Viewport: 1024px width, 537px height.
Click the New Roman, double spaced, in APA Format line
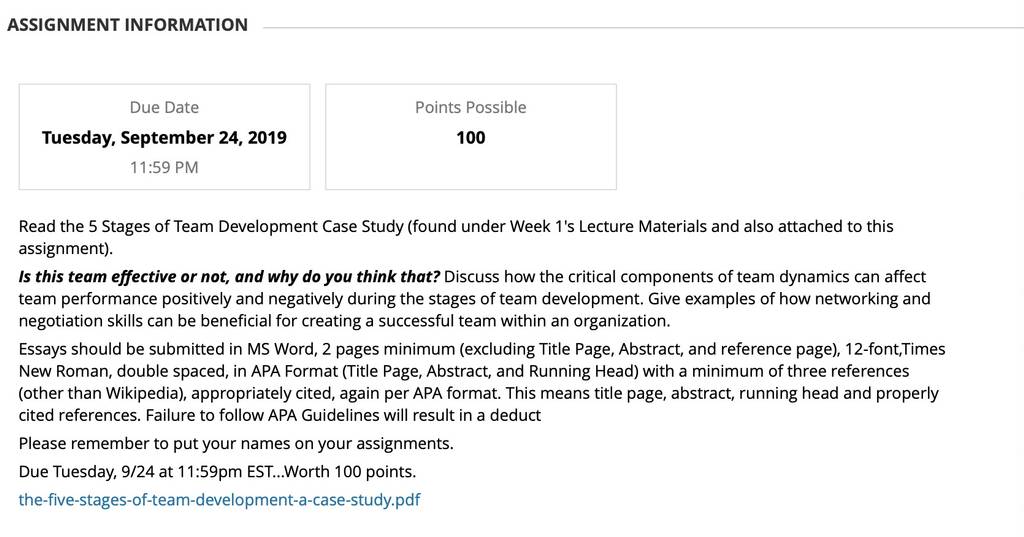click(464, 371)
